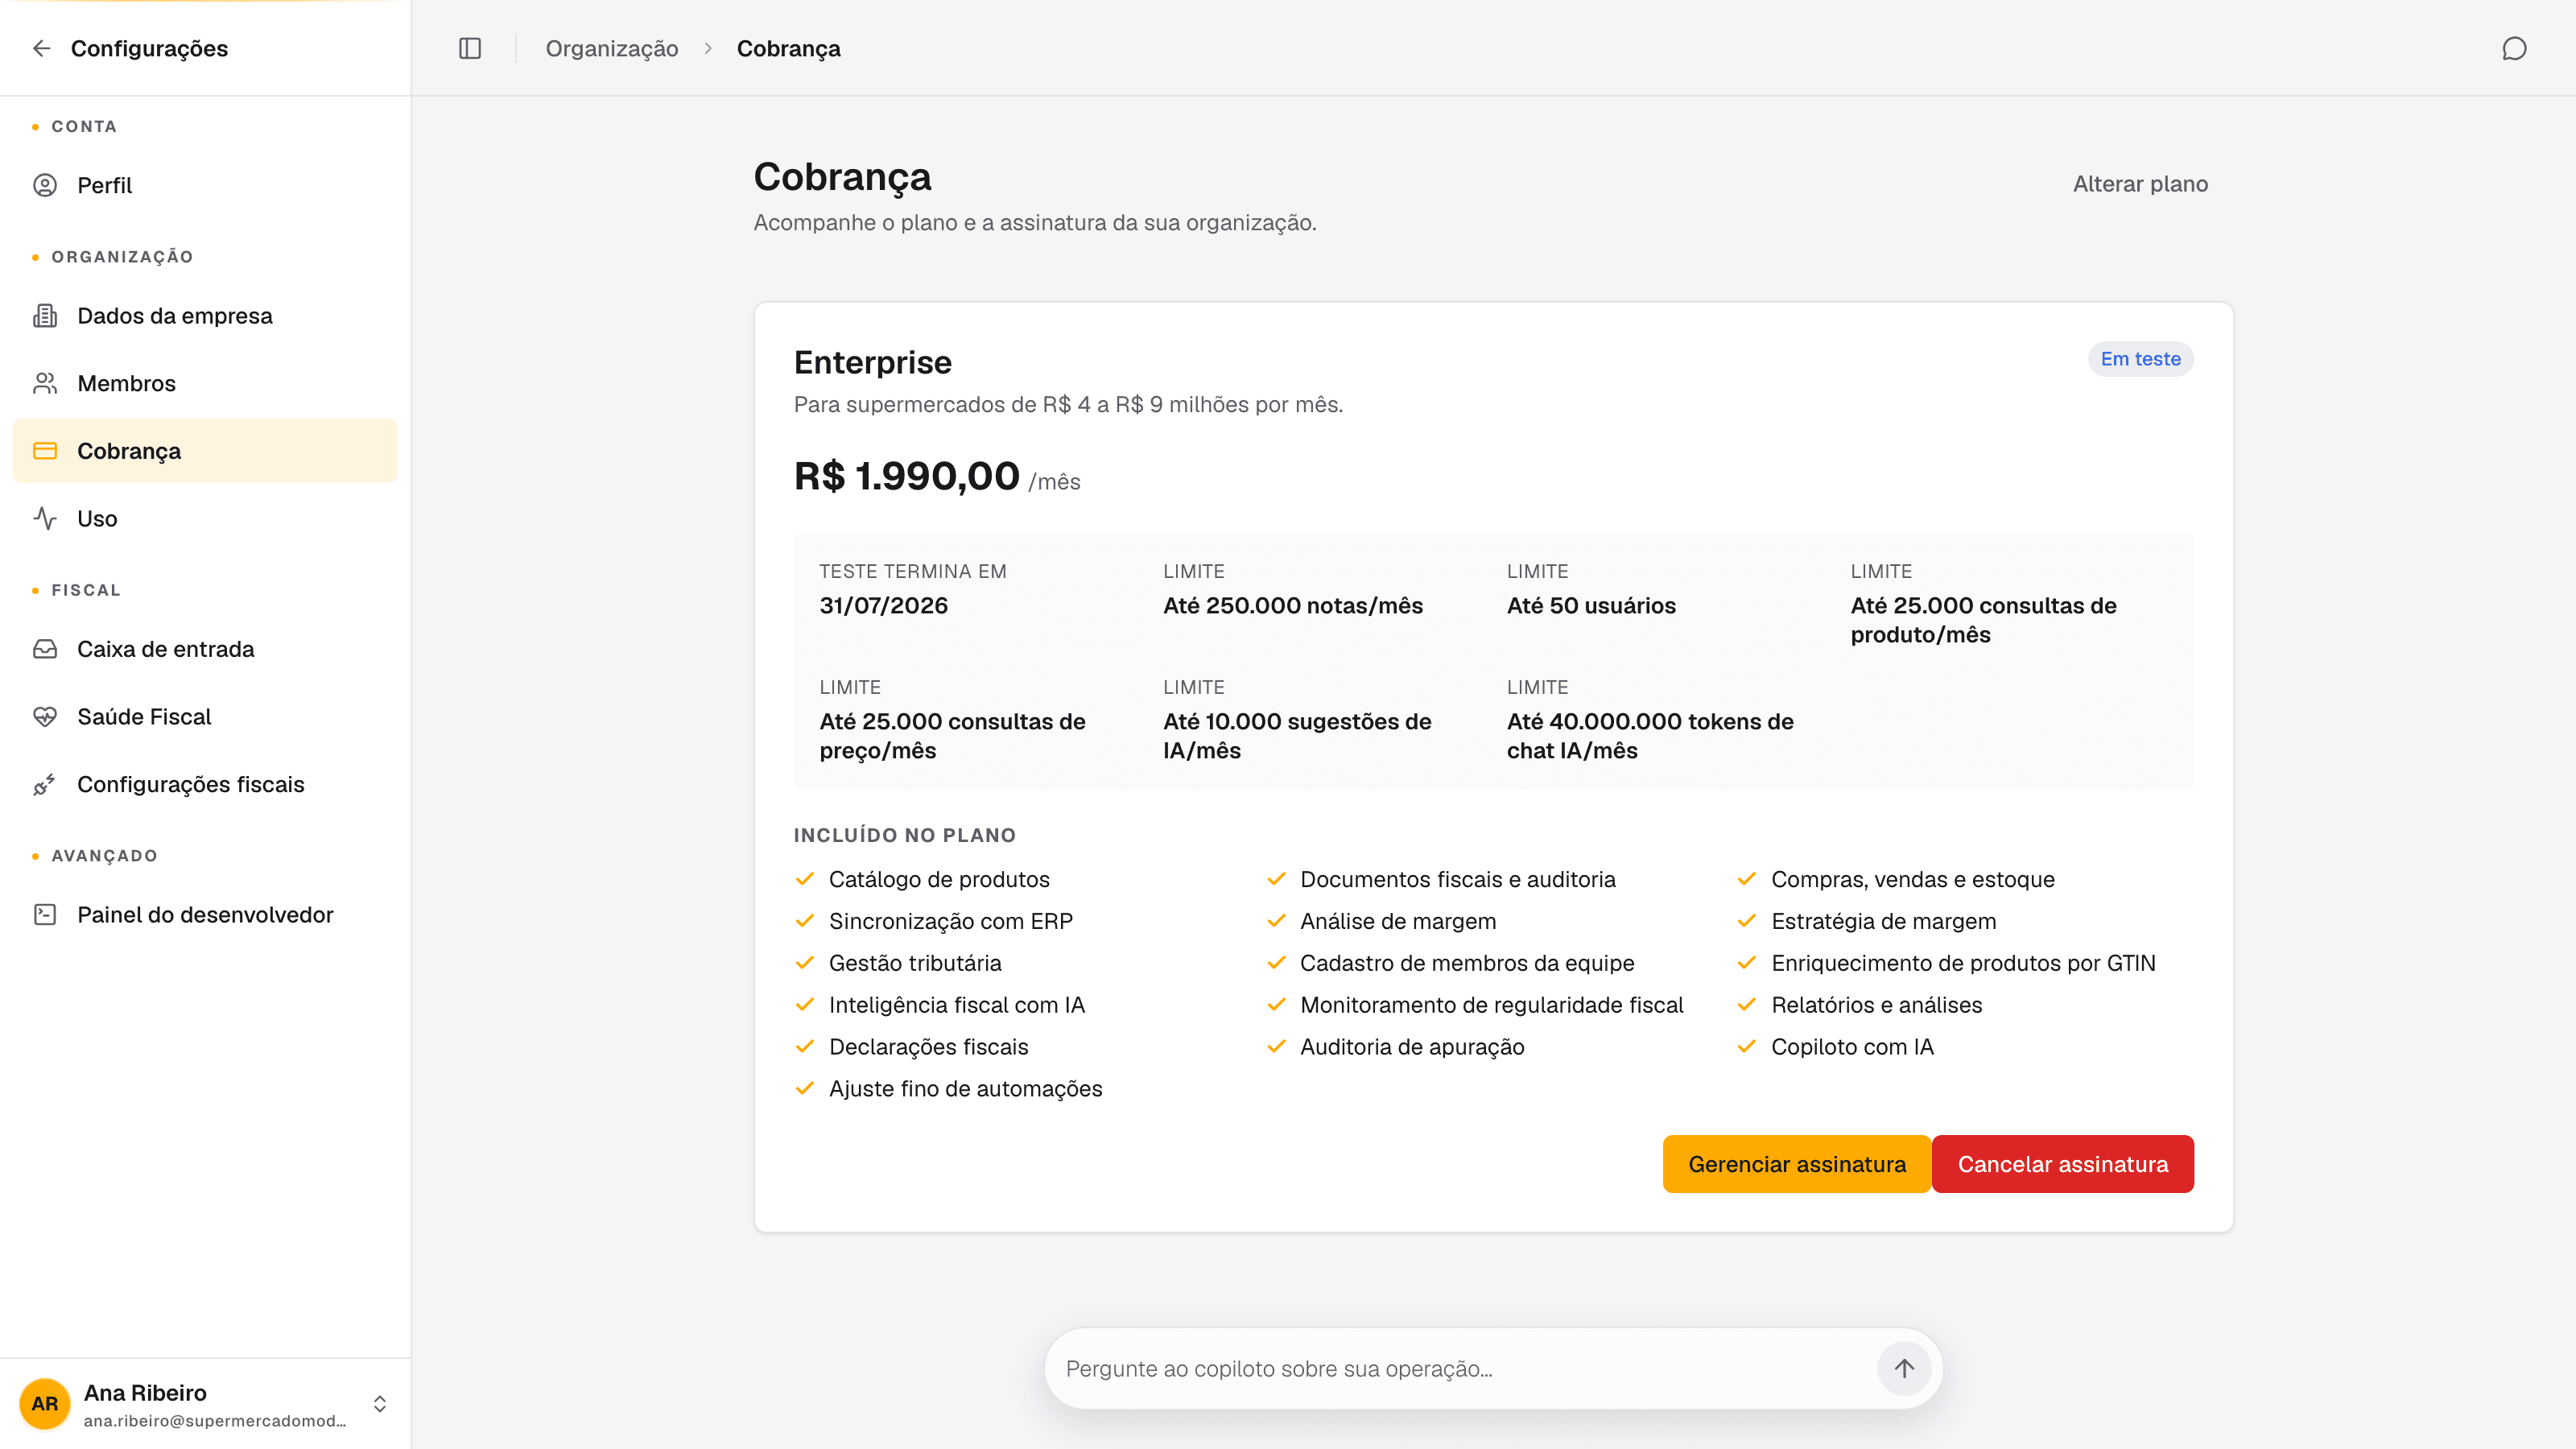Click the Cobrança breadcrumb
This screenshot has width=2576, height=1449.
point(789,48)
